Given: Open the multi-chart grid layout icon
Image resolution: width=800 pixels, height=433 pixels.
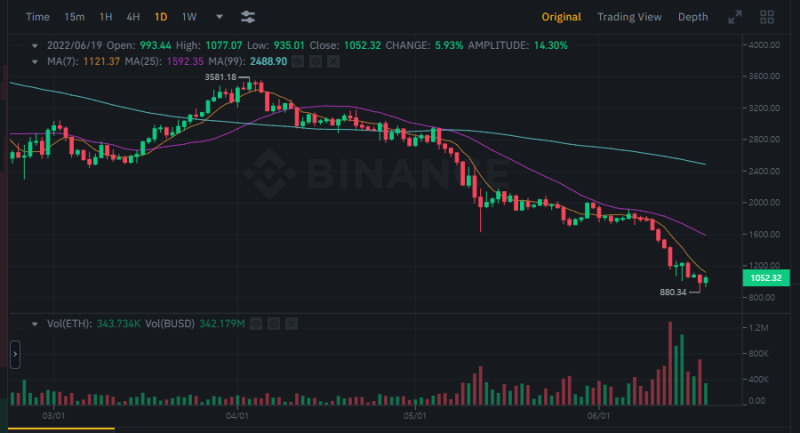Looking at the screenshot, I should click(767, 17).
